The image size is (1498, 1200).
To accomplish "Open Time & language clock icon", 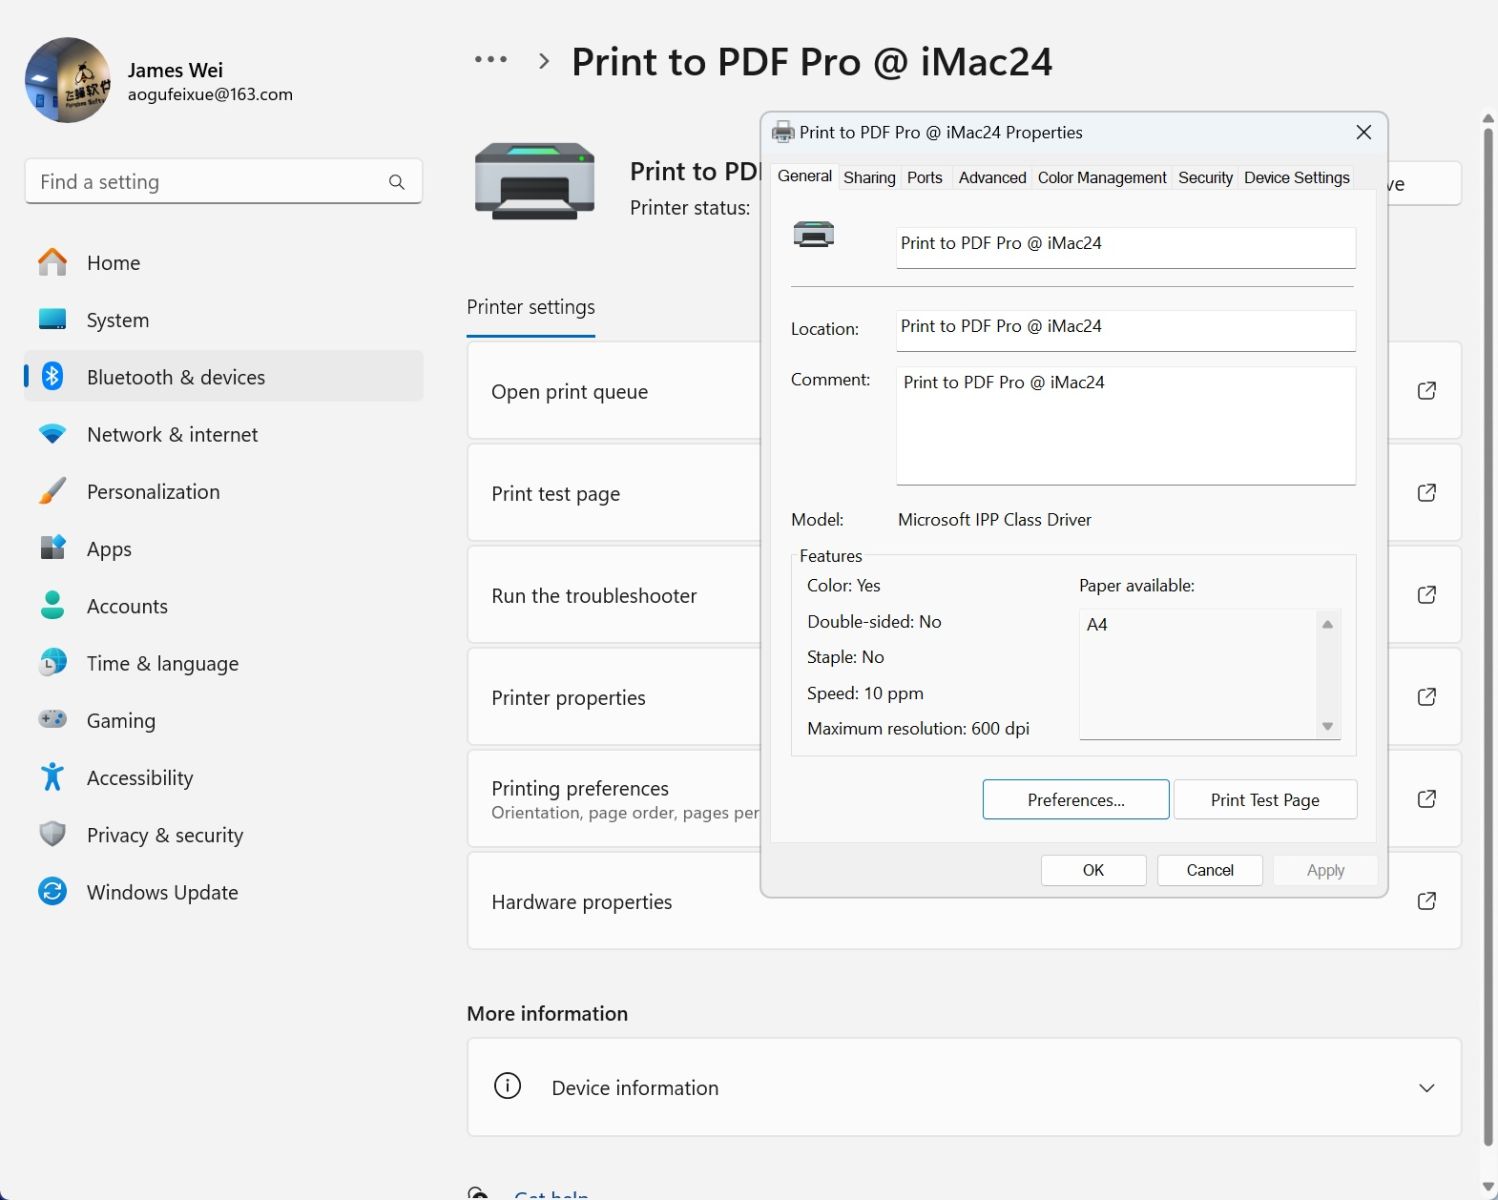I will click(52, 662).
